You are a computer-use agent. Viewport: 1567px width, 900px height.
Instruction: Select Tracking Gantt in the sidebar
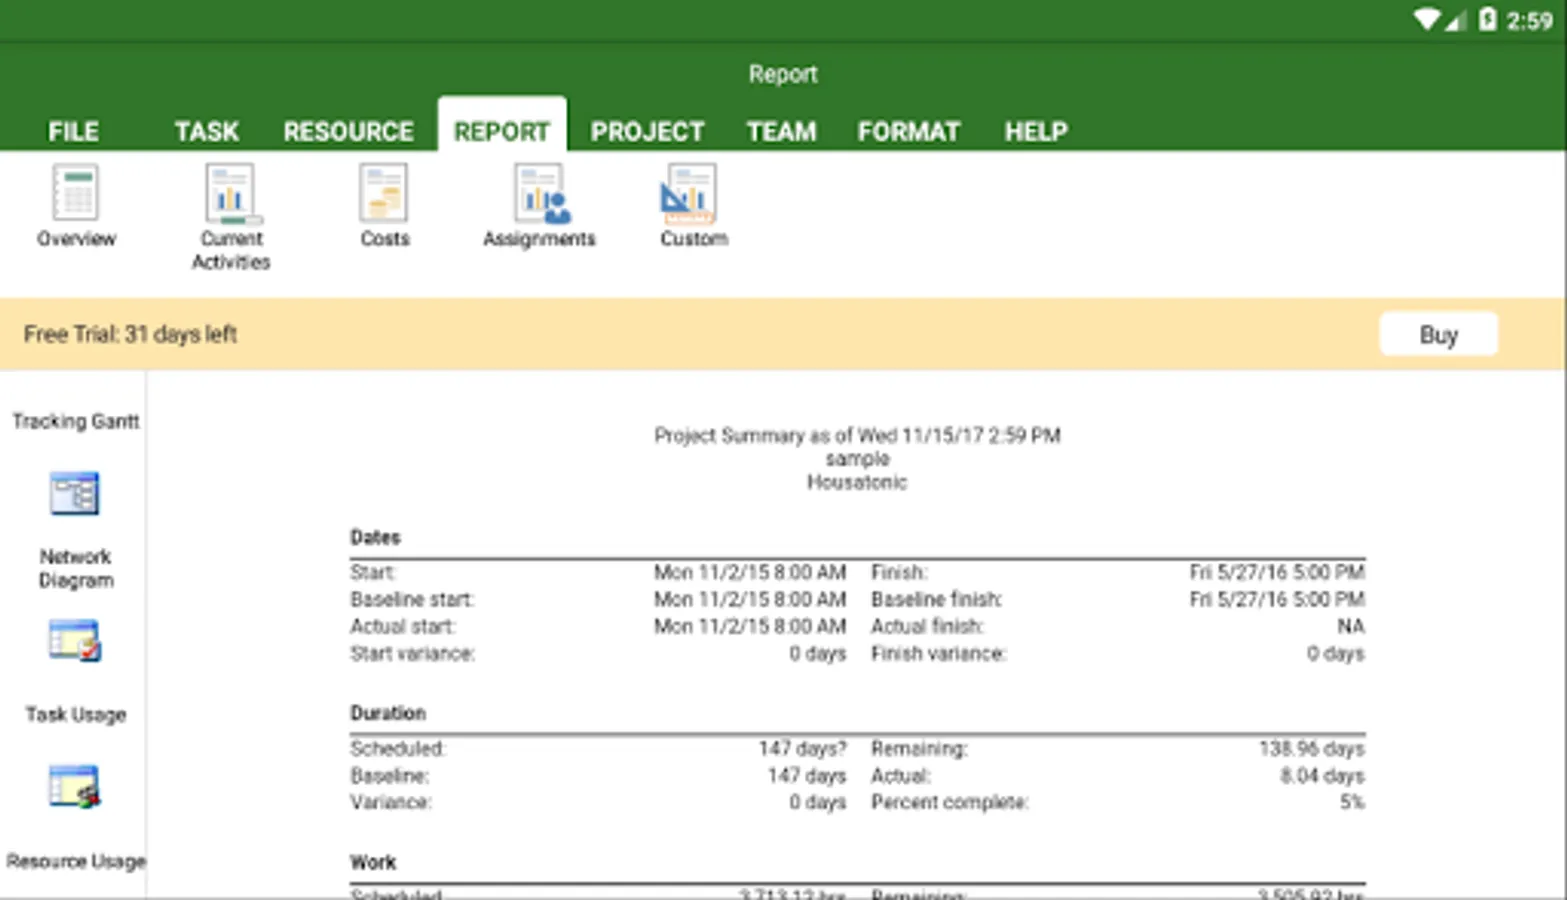point(76,421)
